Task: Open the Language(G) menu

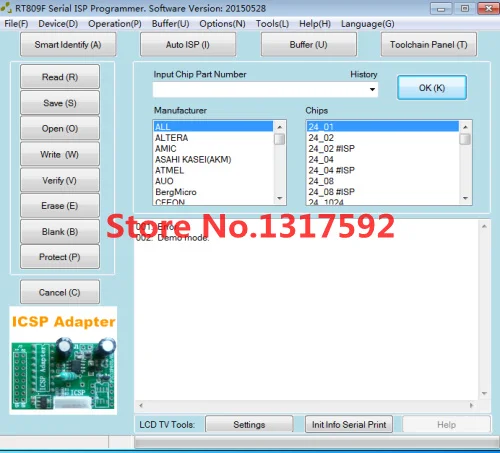Action: (x=367, y=24)
